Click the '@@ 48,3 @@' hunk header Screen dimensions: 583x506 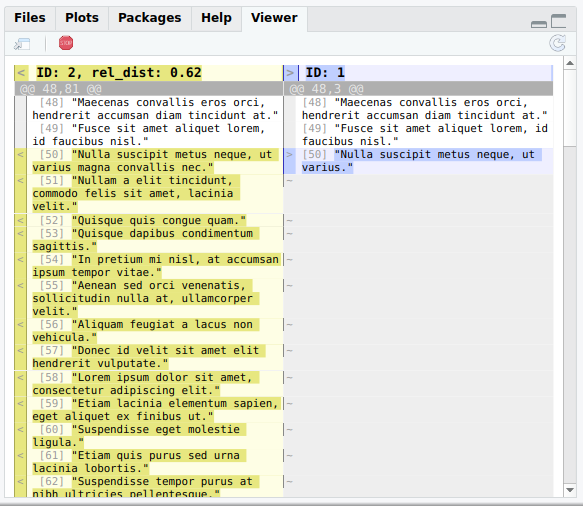[x=327, y=89]
